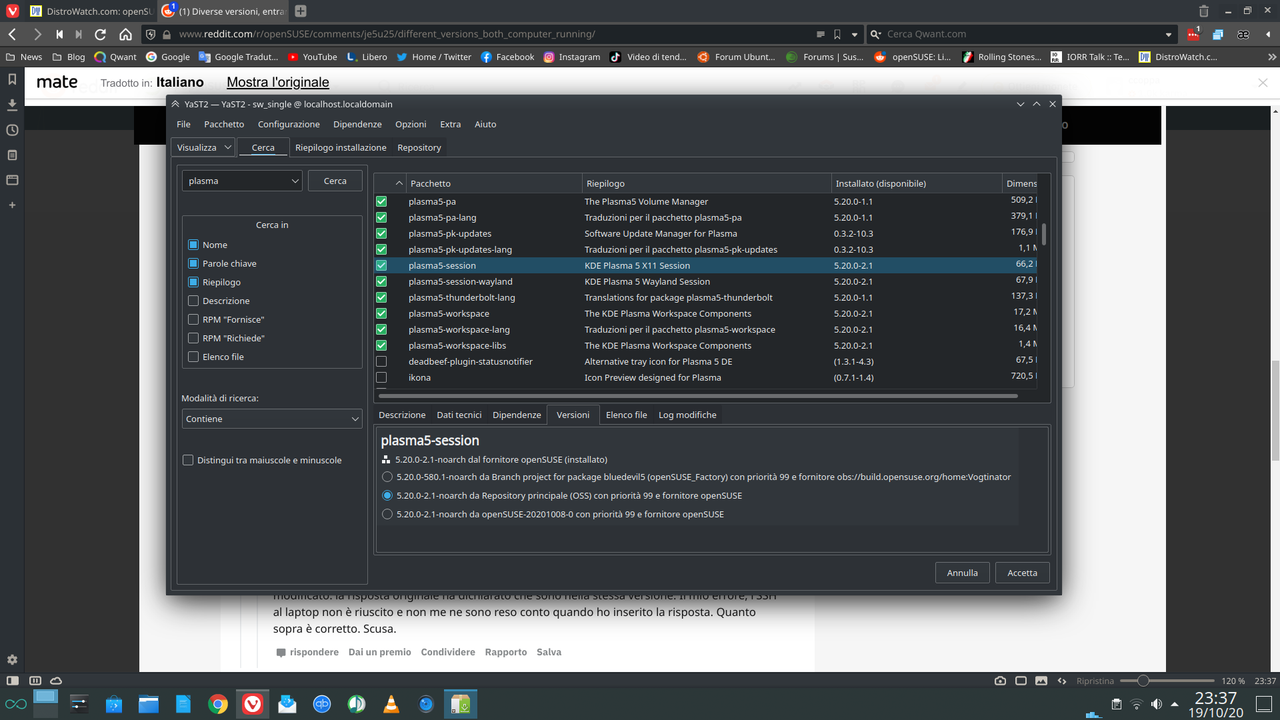Open the Contiene search mode dropdown

pos(271,418)
